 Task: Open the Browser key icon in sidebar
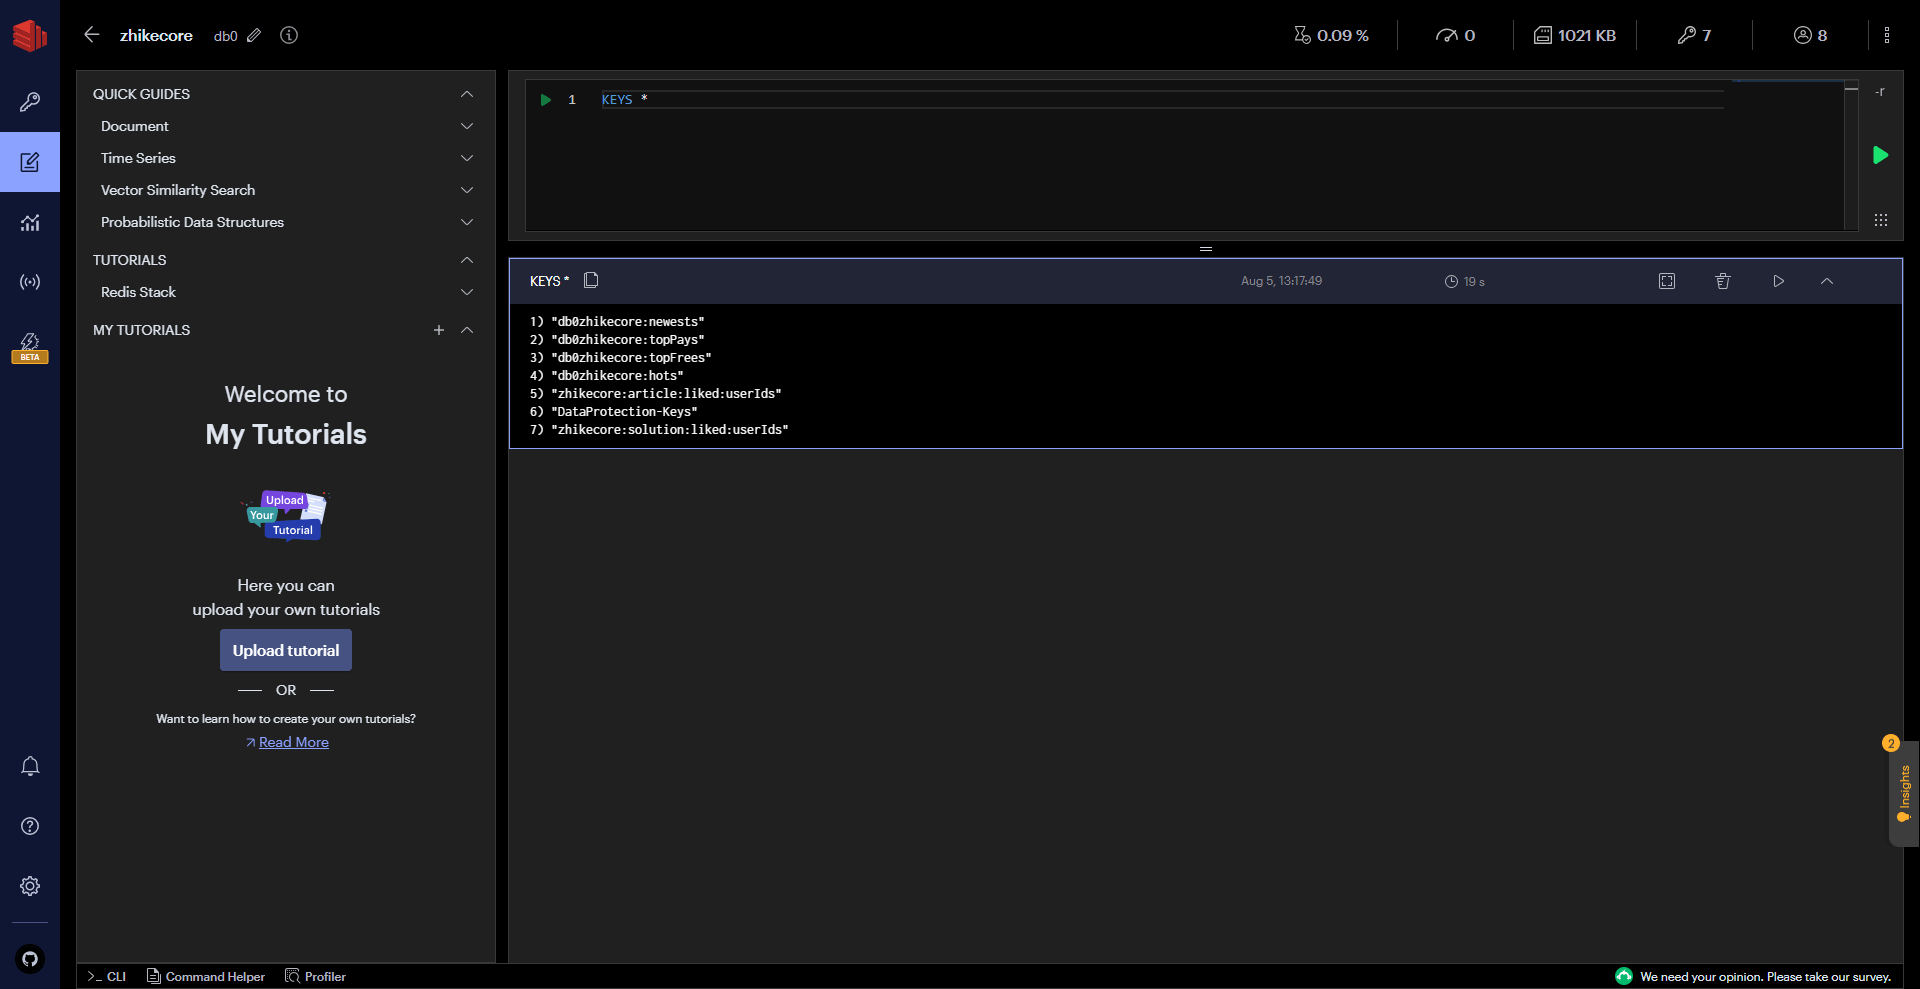point(30,102)
